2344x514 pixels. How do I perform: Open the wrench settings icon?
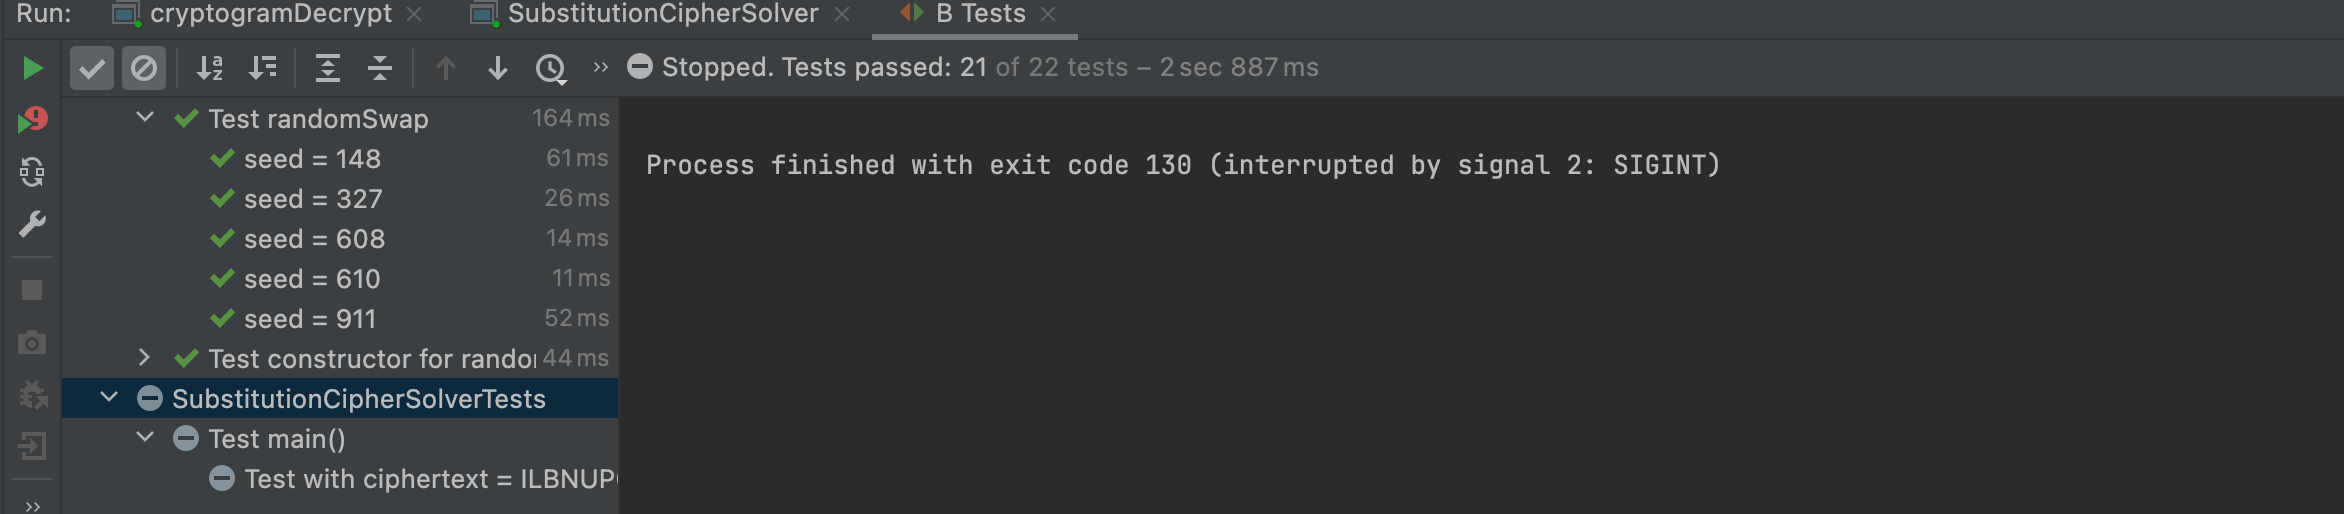point(32,224)
